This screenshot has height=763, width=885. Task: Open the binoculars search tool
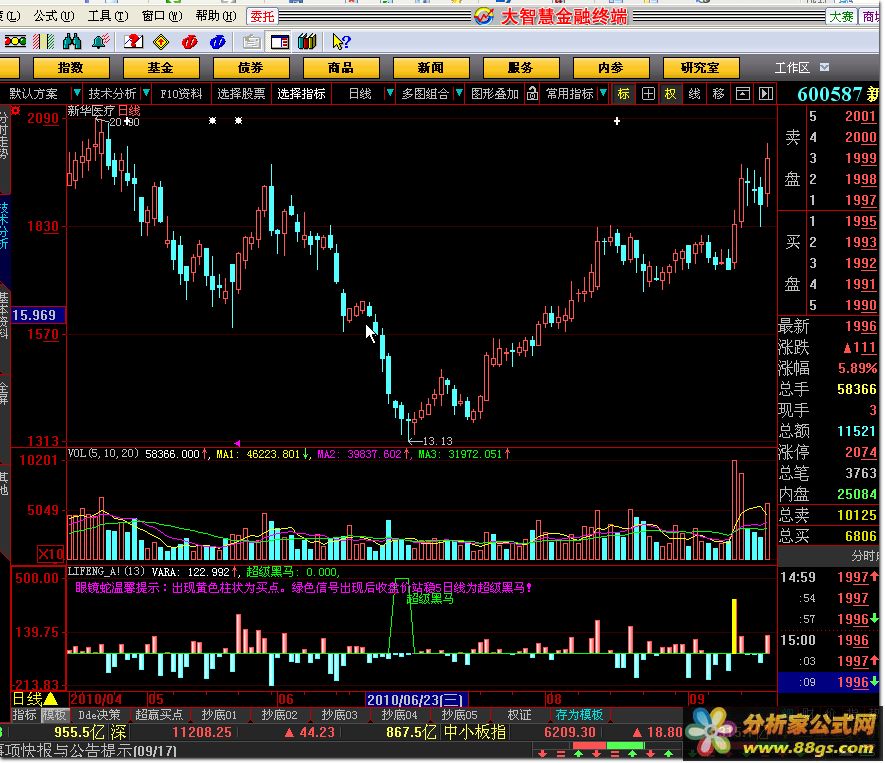click(x=72, y=41)
